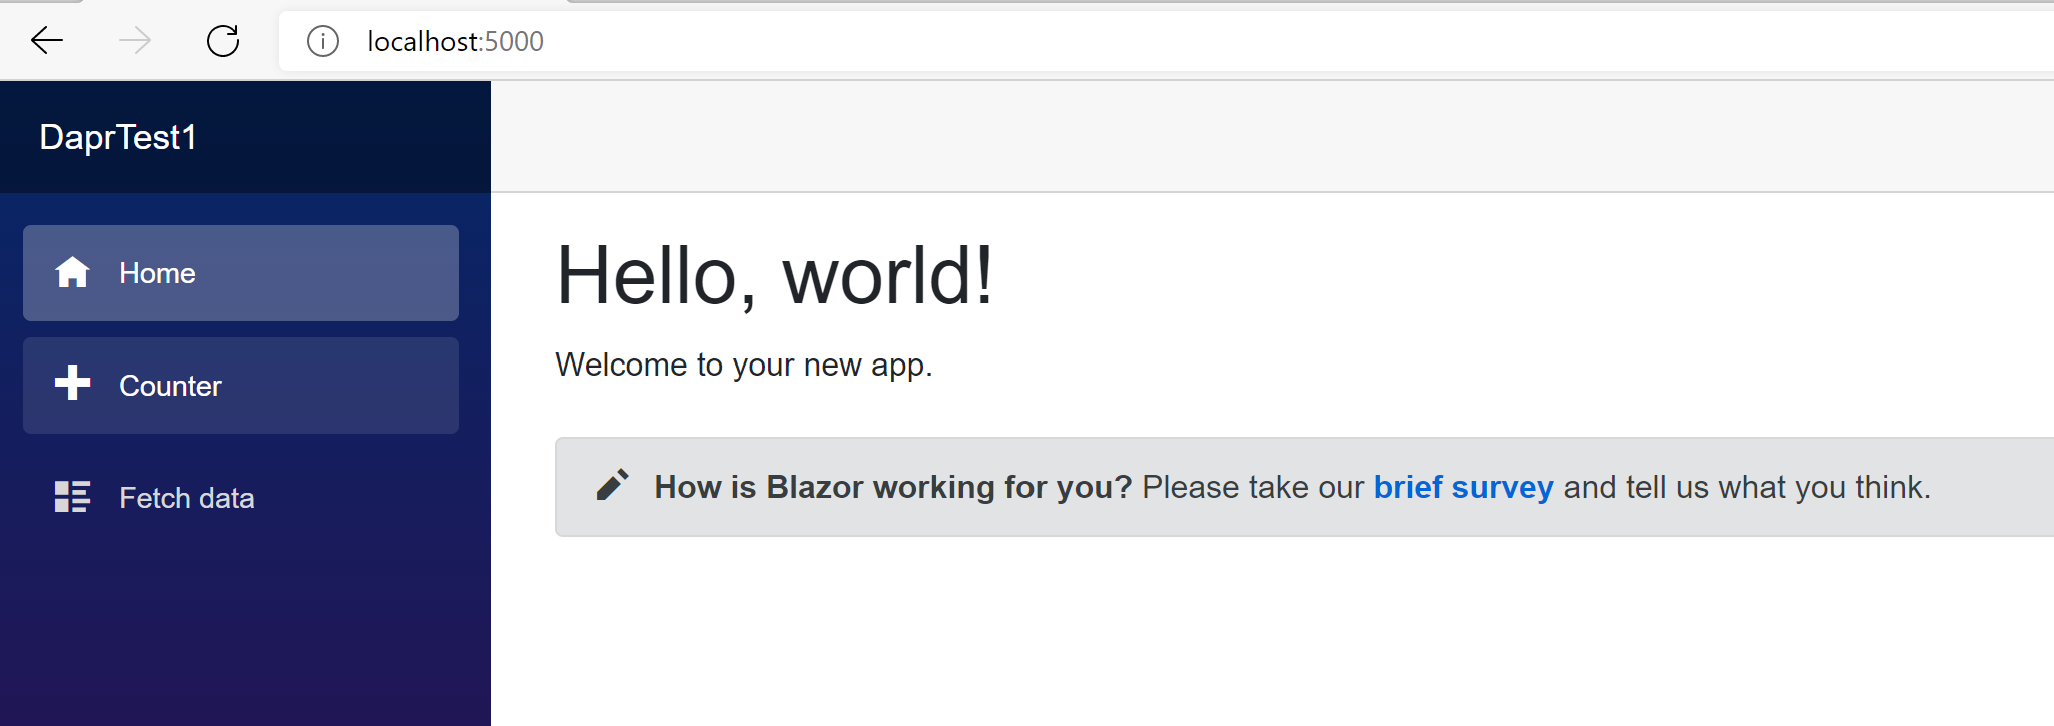The width and height of the screenshot is (2054, 726).
Task: Click the browser back arrow
Action: [x=47, y=41]
